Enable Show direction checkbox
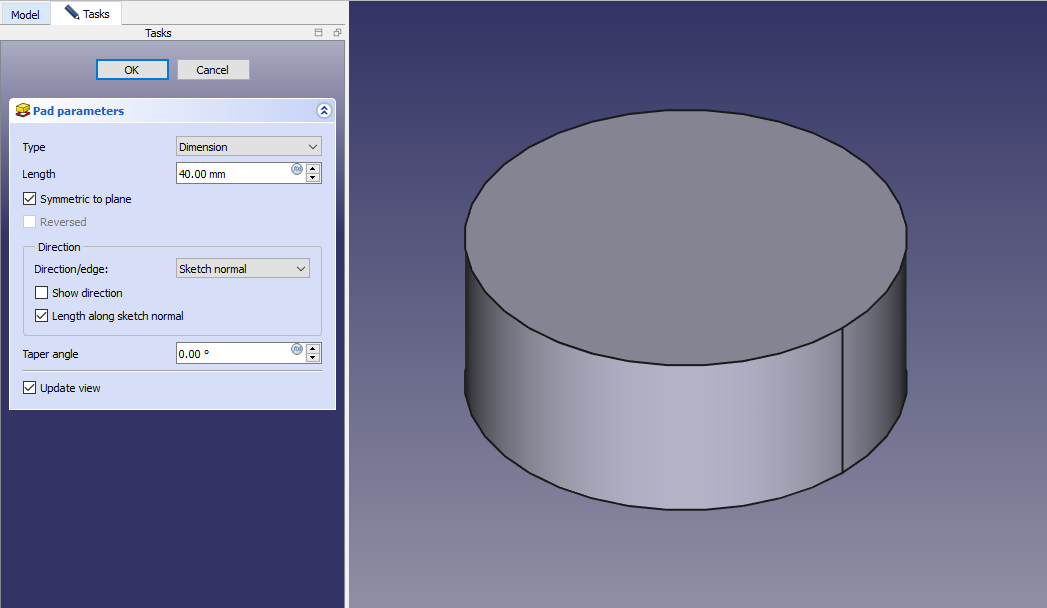This screenshot has width=1047, height=608. (42, 293)
